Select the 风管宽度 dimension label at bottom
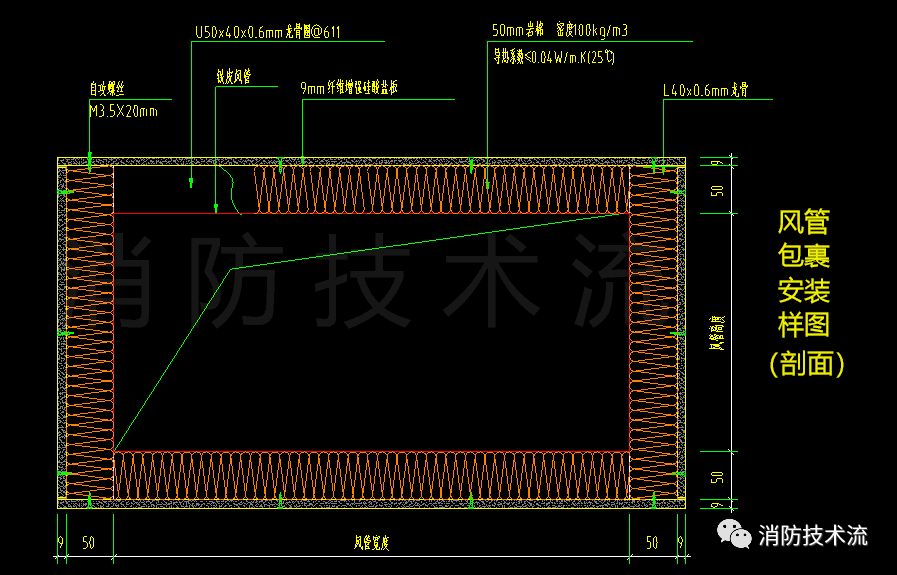 pyautogui.click(x=371, y=544)
